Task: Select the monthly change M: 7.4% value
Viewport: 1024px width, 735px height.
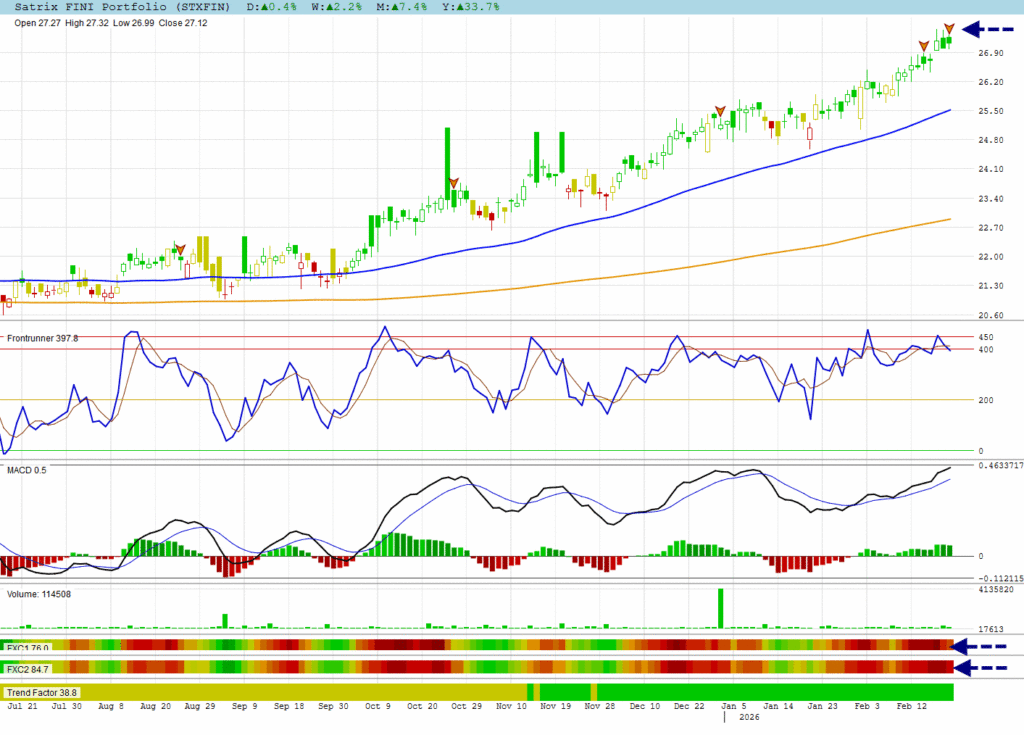Action: pos(400,7)
